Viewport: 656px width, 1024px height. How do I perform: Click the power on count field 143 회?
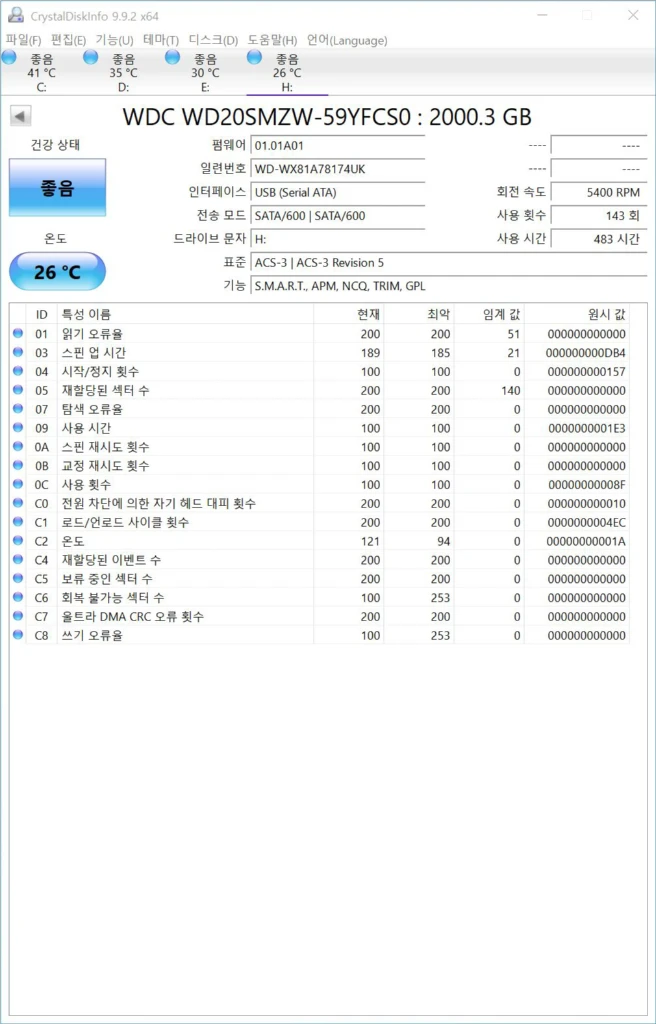click(x=599, y=216)
